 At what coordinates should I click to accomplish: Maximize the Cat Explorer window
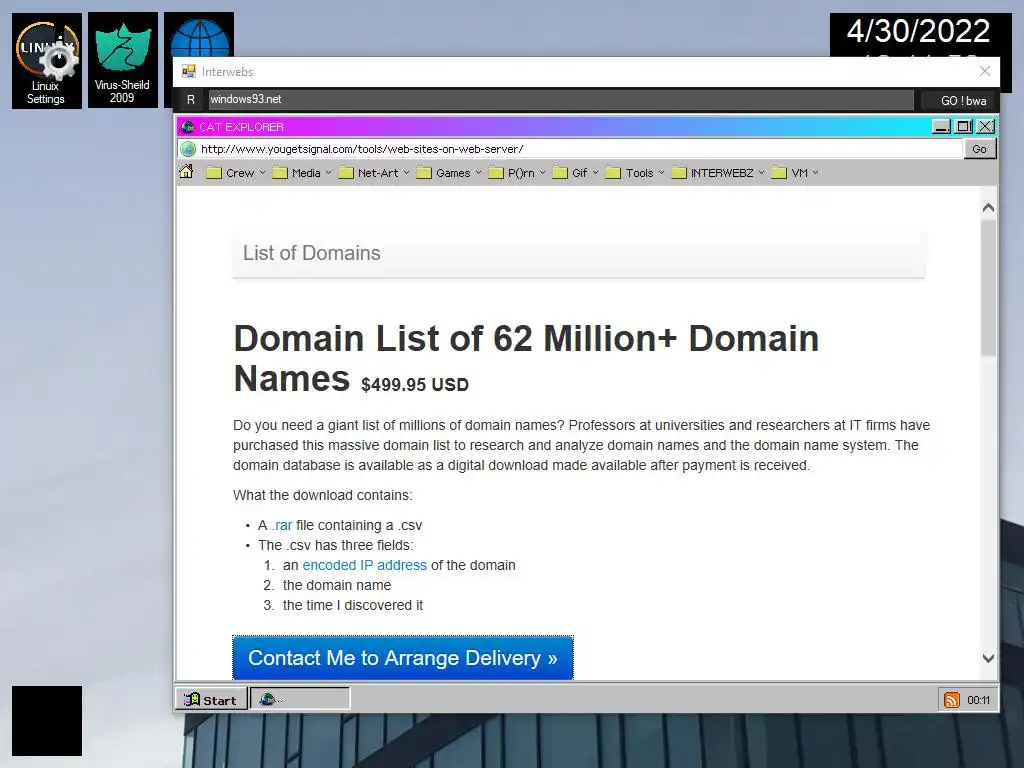click(x=964, y=127)
